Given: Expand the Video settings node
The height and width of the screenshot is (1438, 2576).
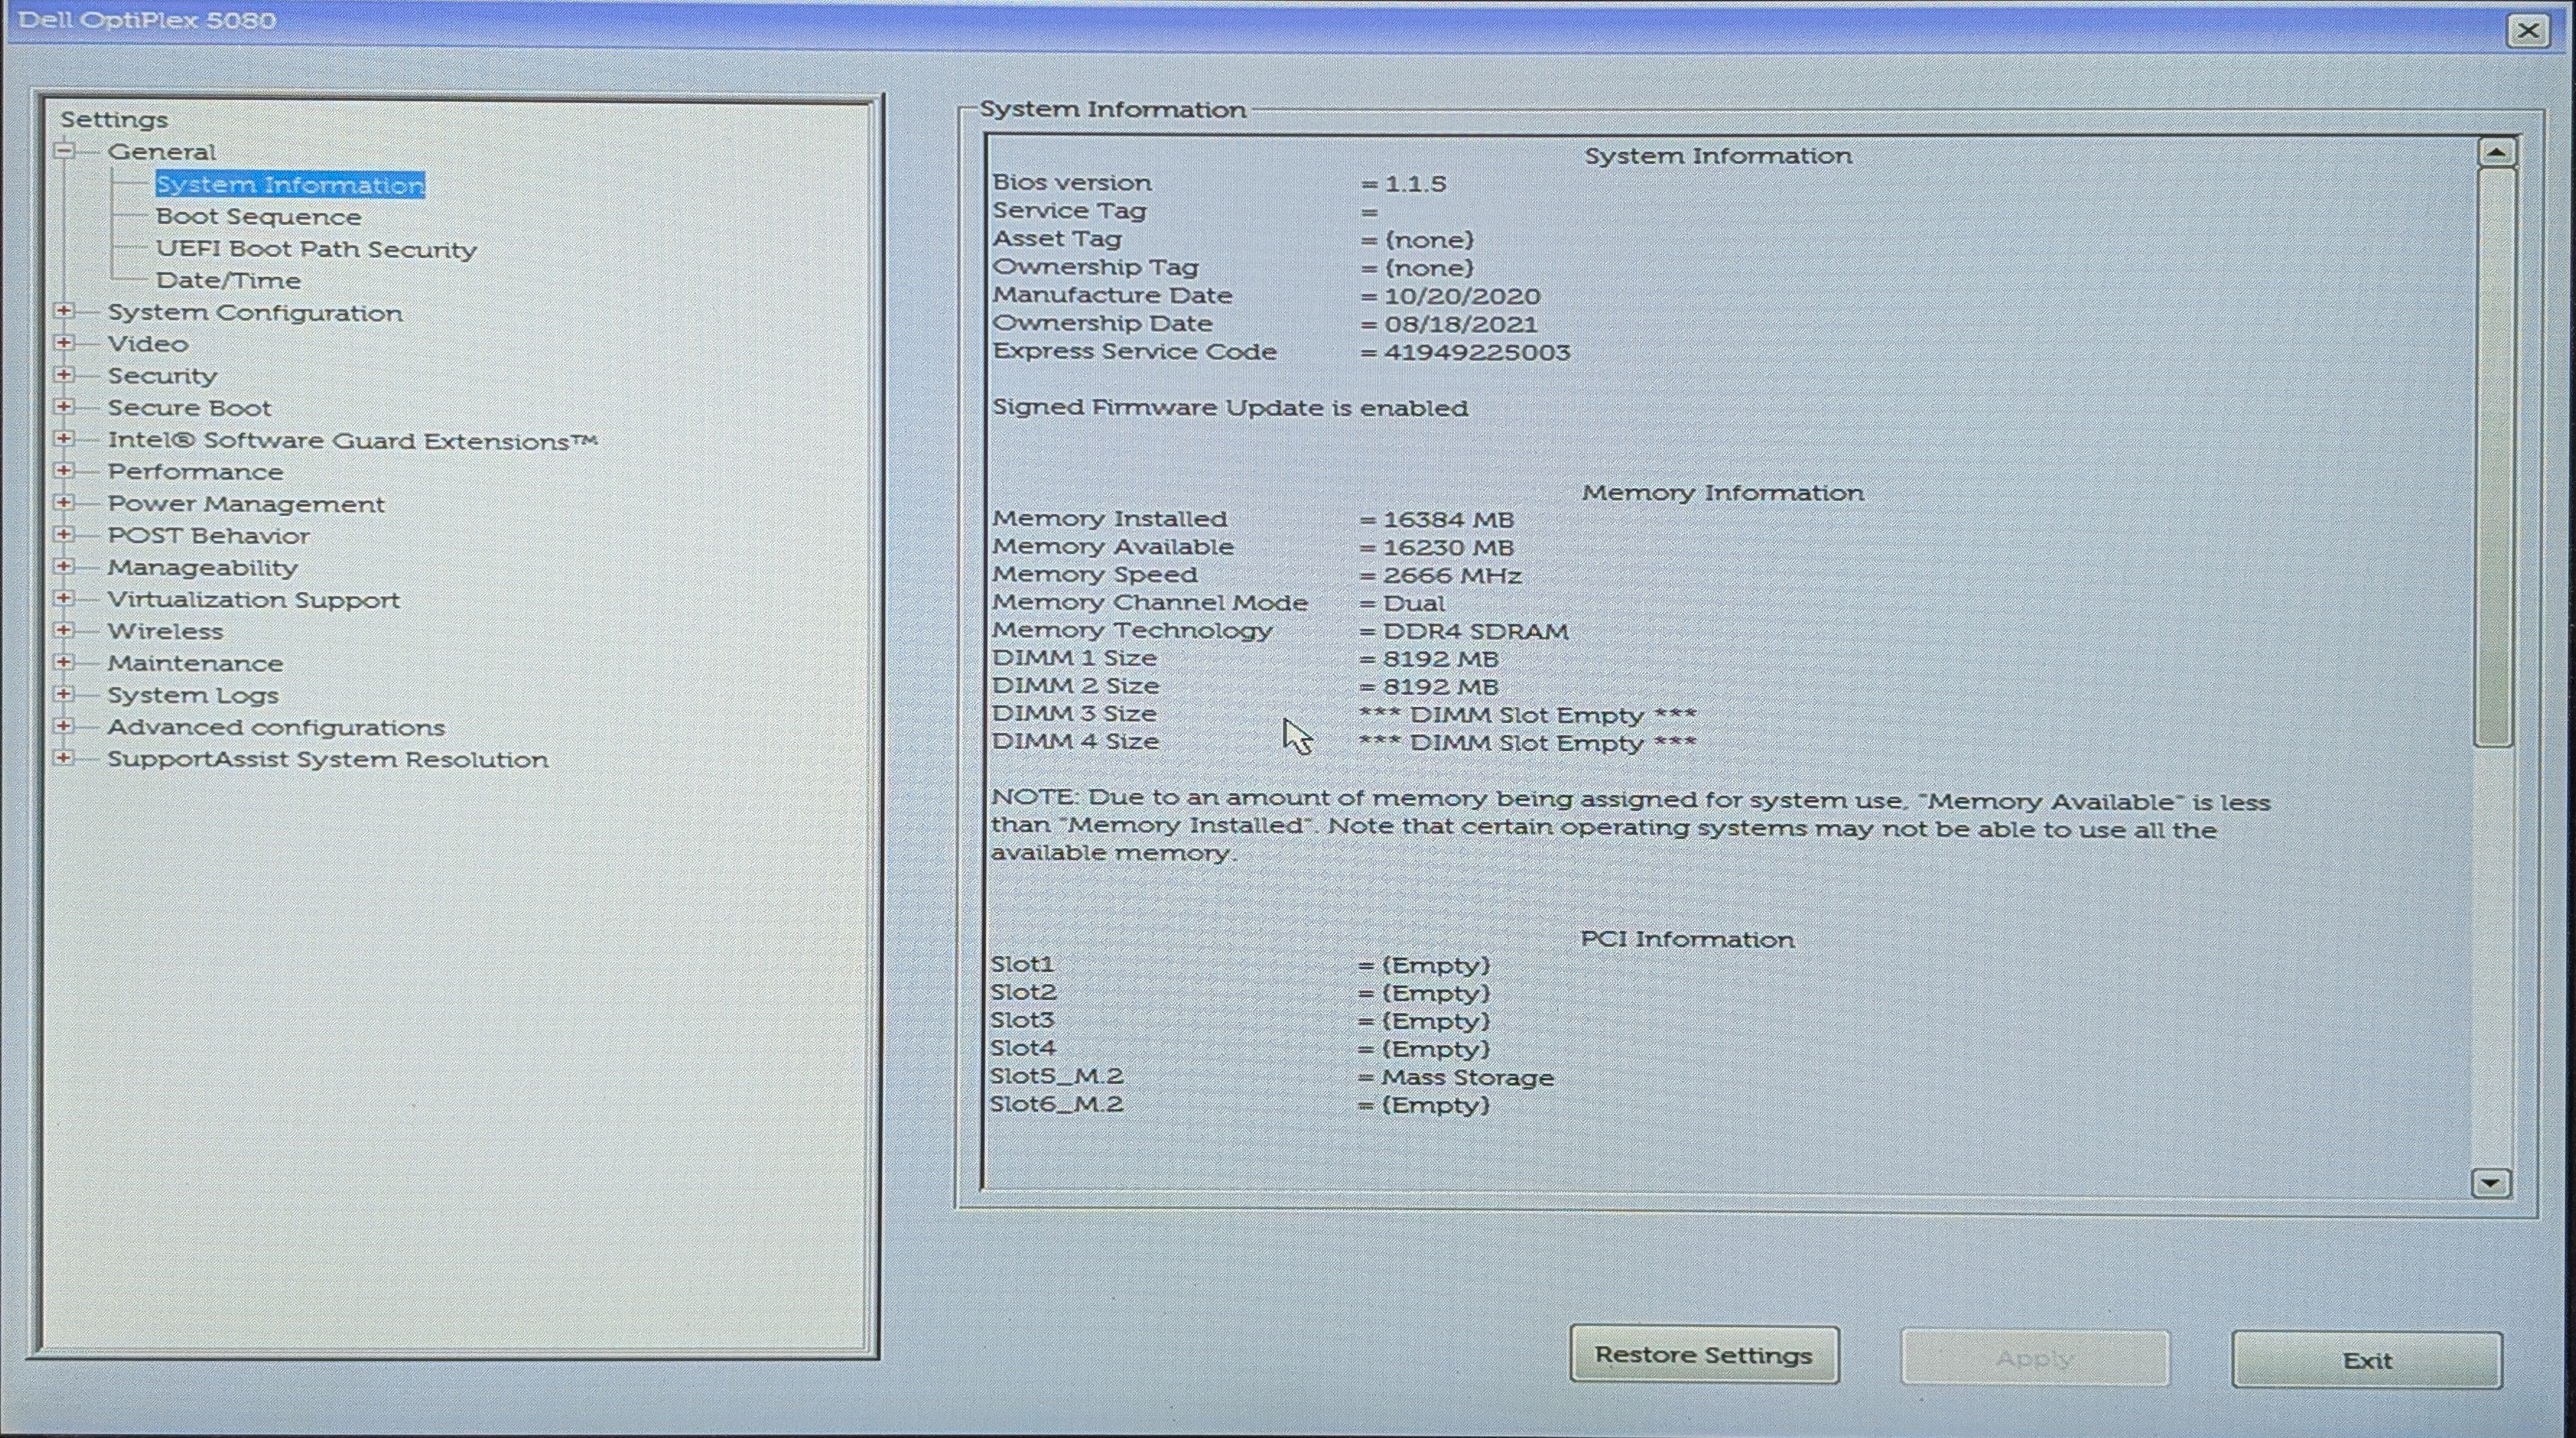Looking at the screenshot, I should 64,343.
